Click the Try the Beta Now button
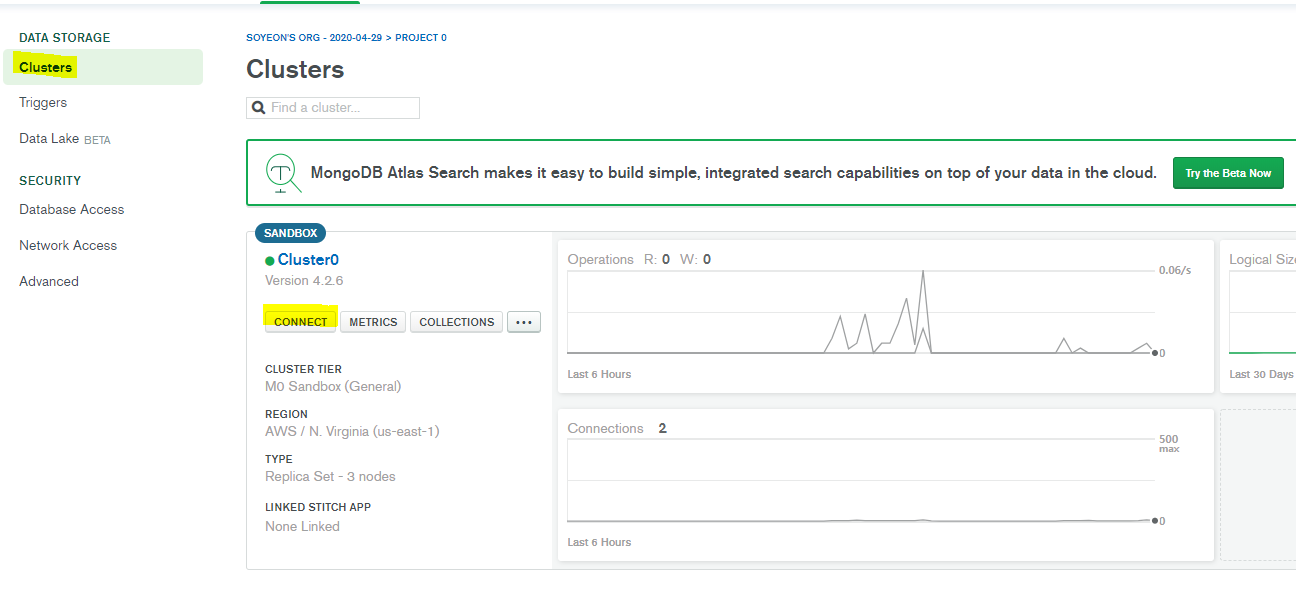 click(x=1228, y=173)
